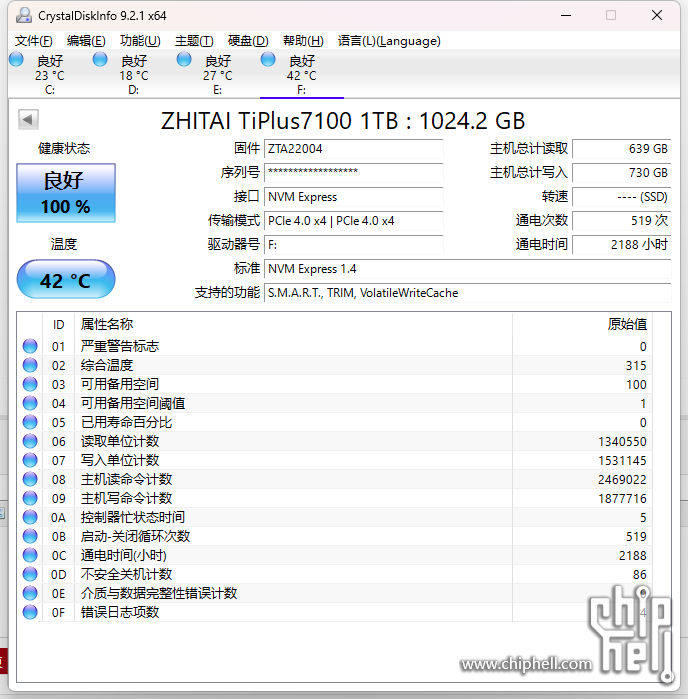Image resolution: width=688 pixels, height=699 pixels.
Task: Click raw value 1531145
Action: pos(622,461)
